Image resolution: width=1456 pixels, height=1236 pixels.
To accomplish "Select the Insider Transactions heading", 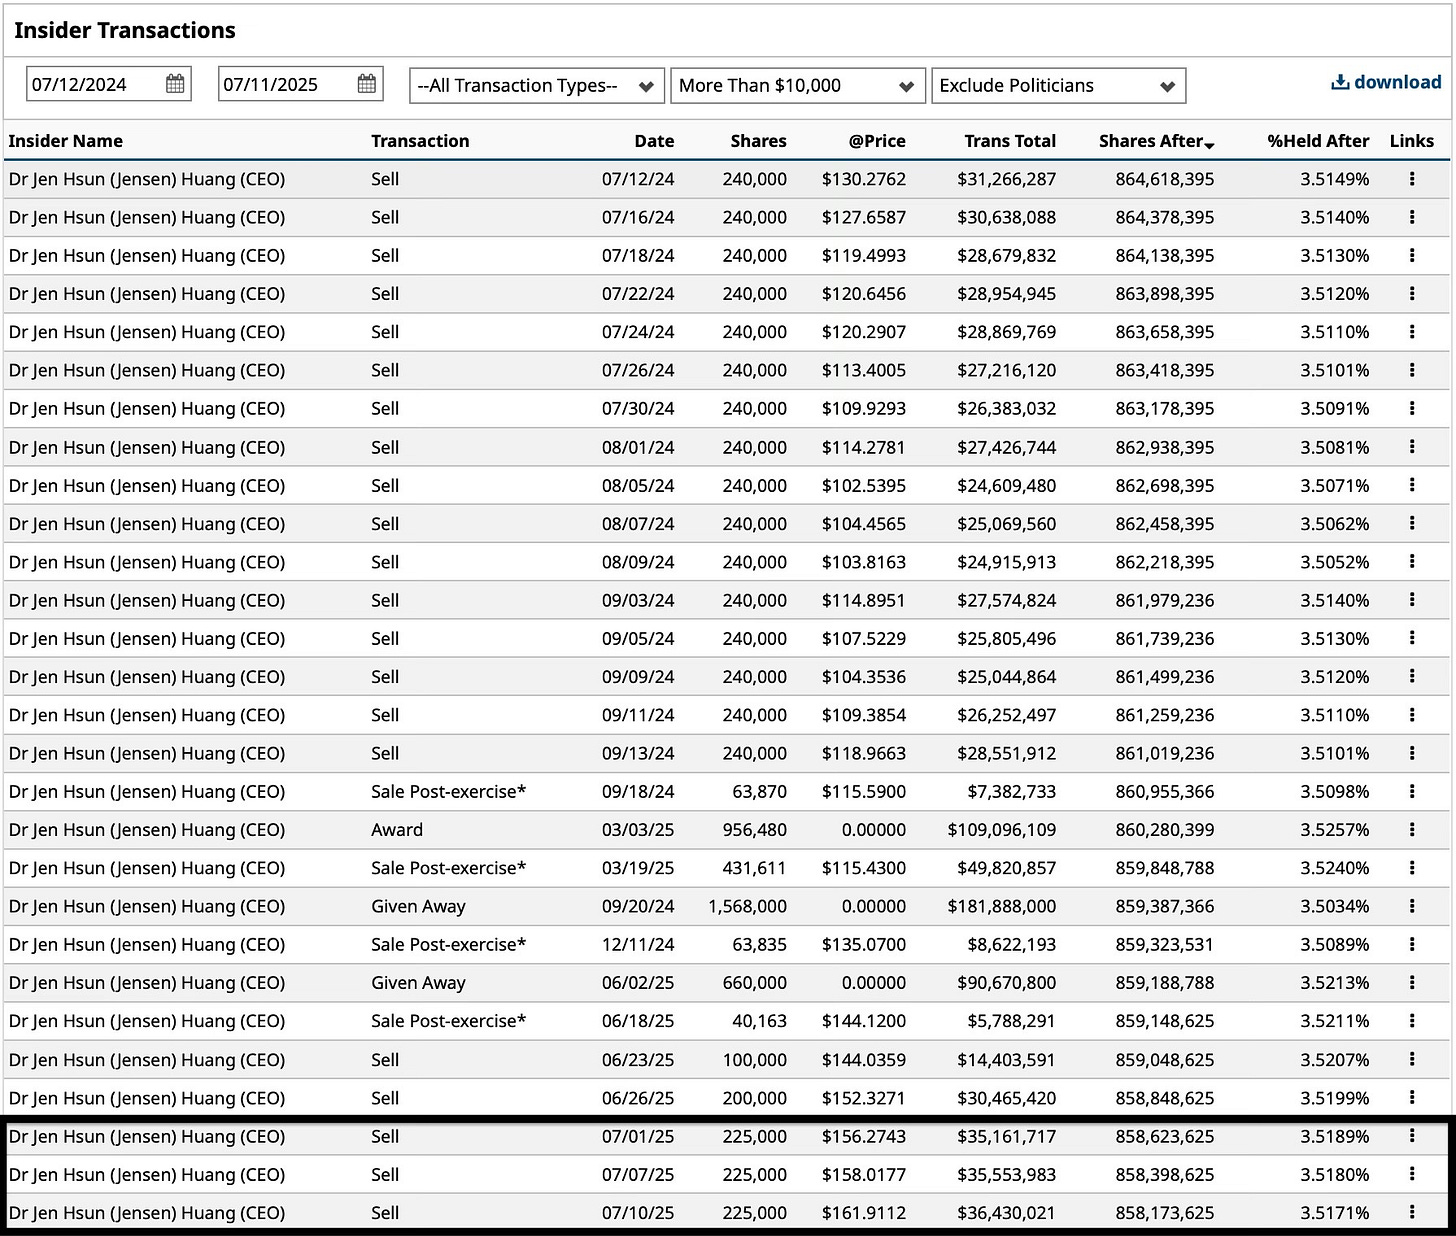I will coord(125,30).
